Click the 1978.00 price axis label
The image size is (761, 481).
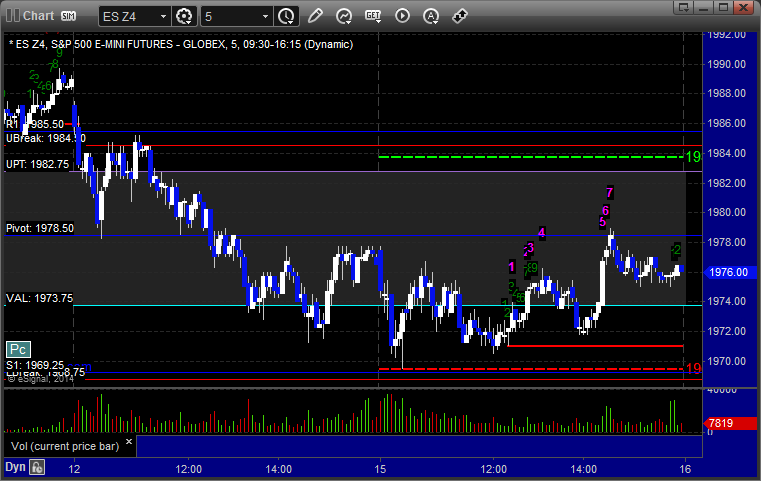[x=727, y=242]
